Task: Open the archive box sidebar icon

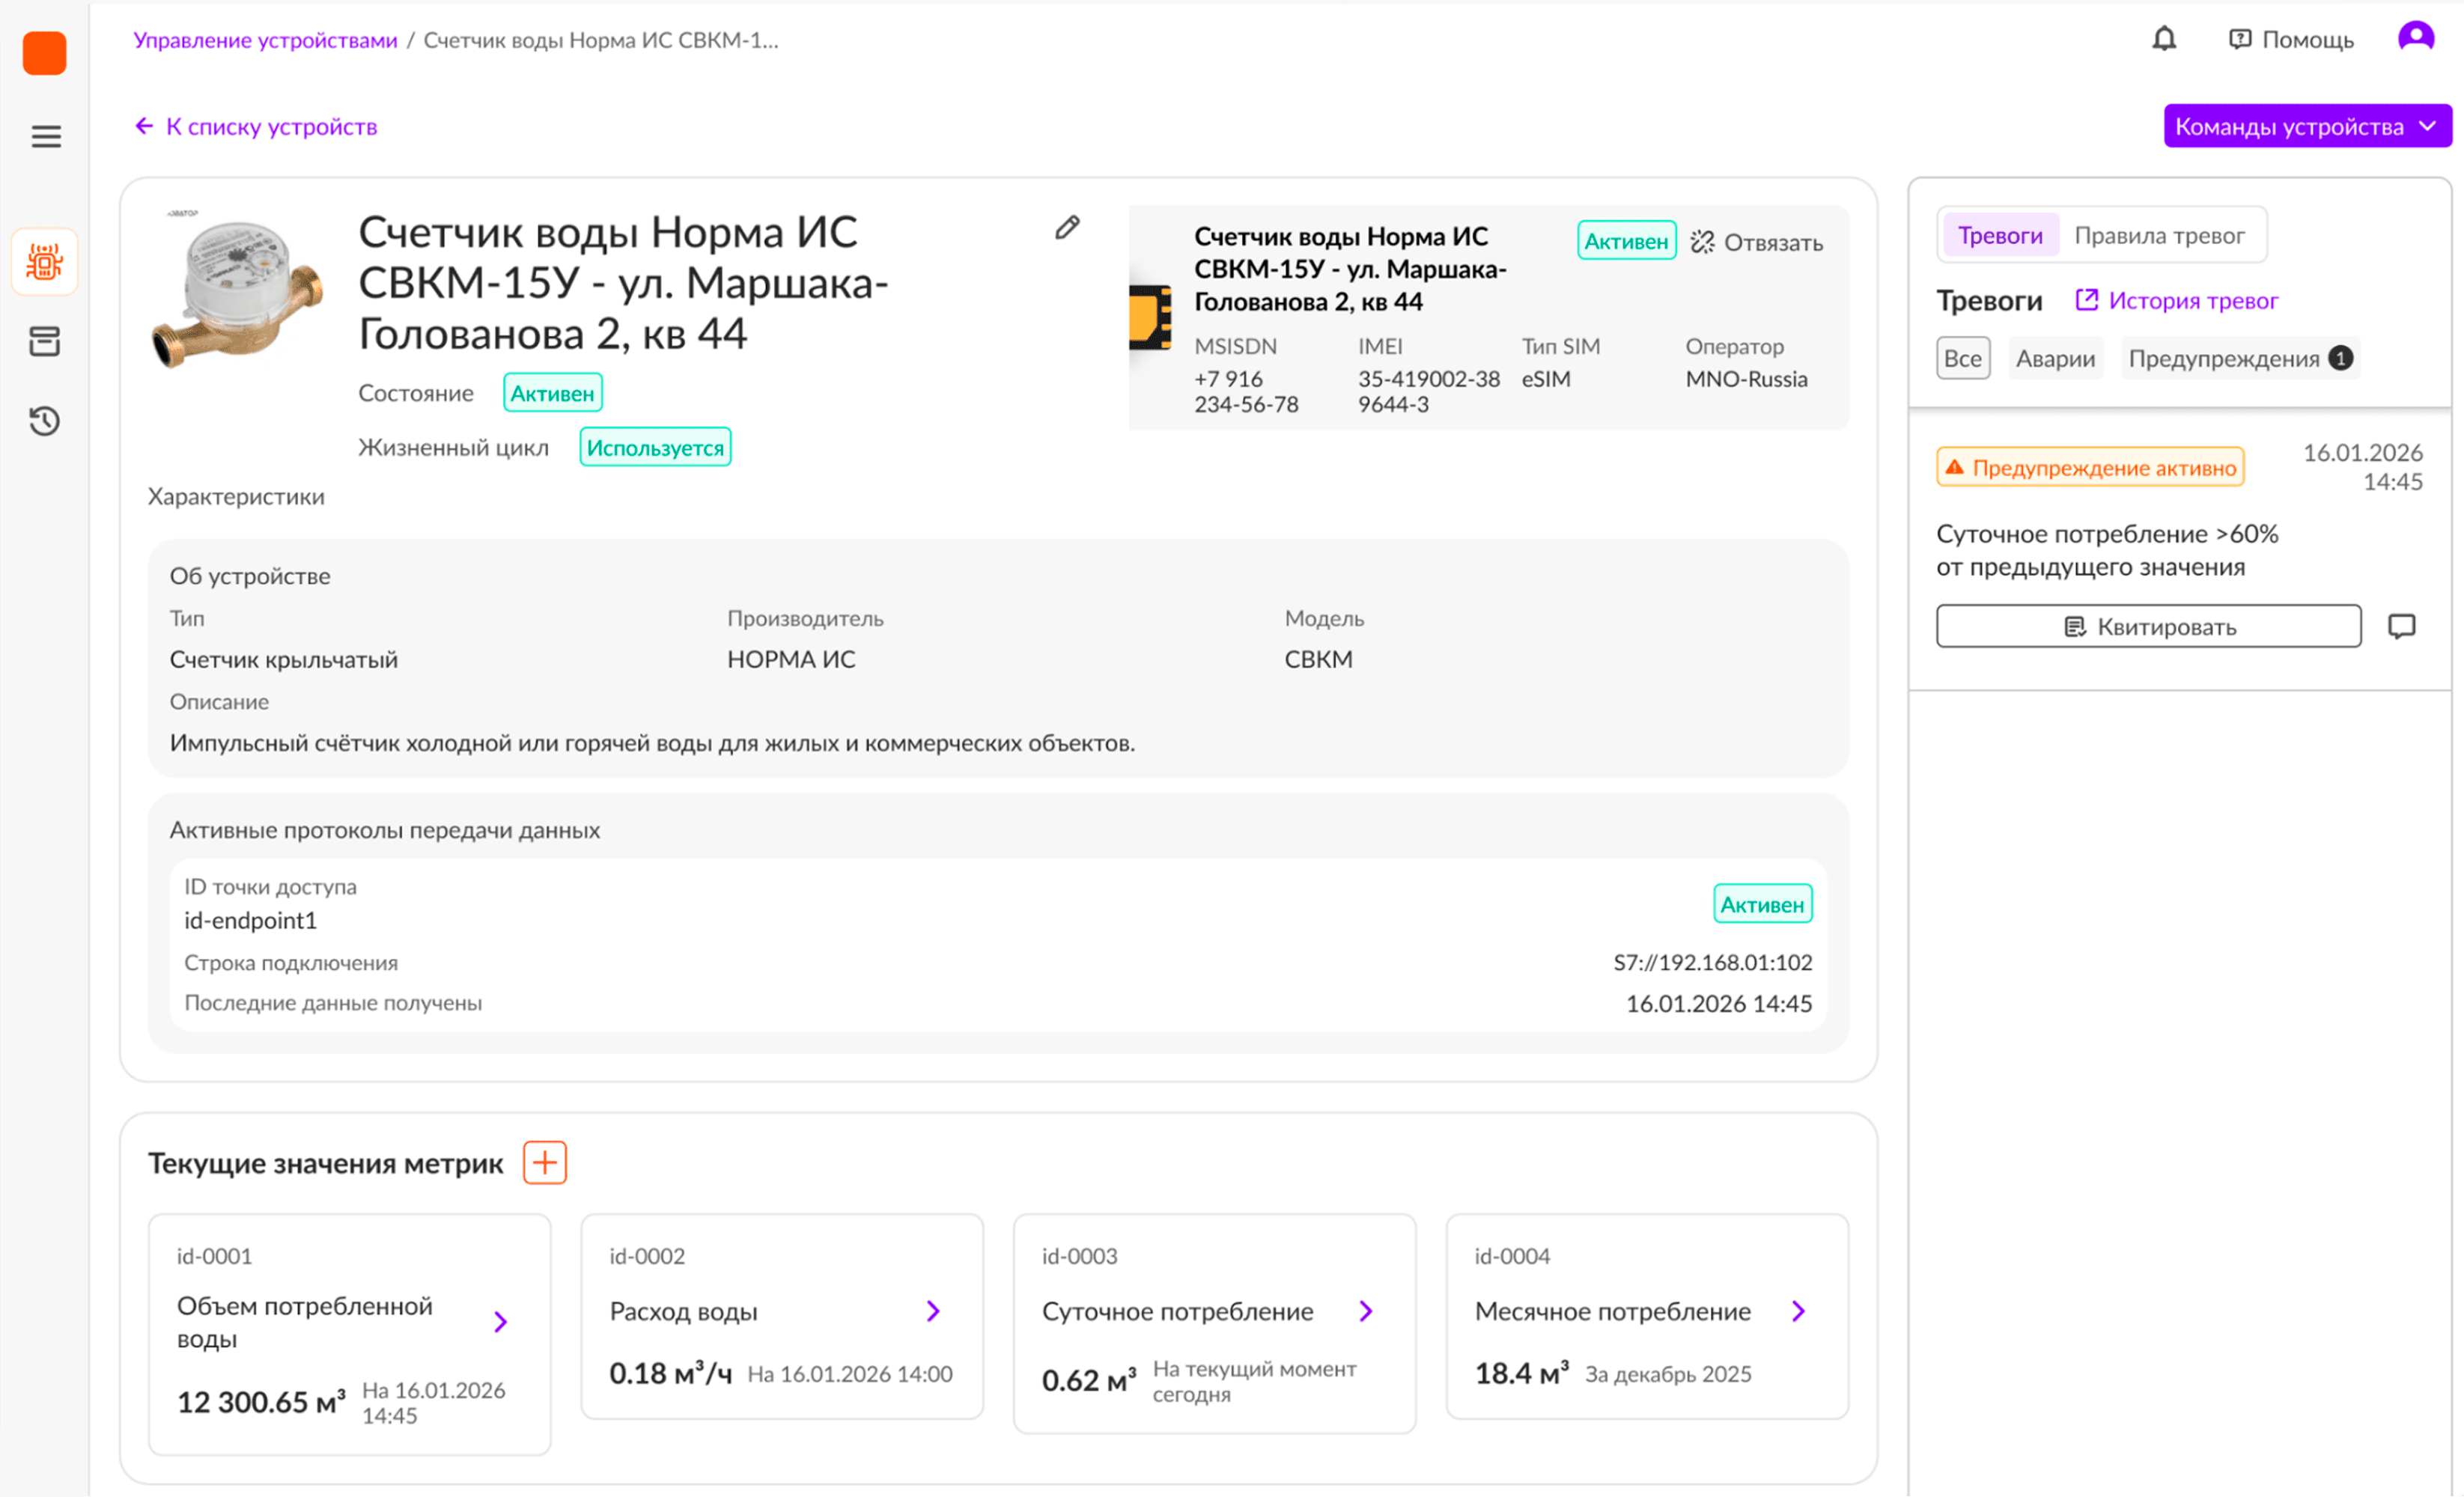Action: coord(45,341)
